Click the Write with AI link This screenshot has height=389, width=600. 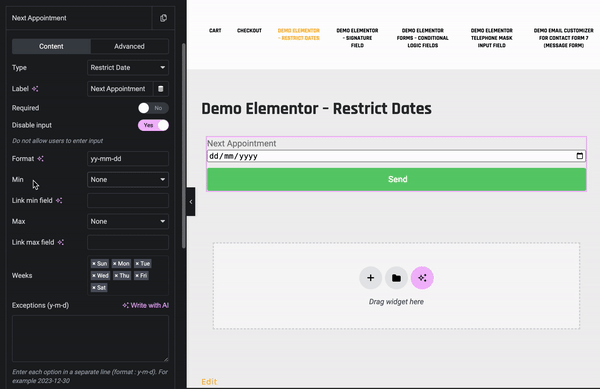click(145, 305)
